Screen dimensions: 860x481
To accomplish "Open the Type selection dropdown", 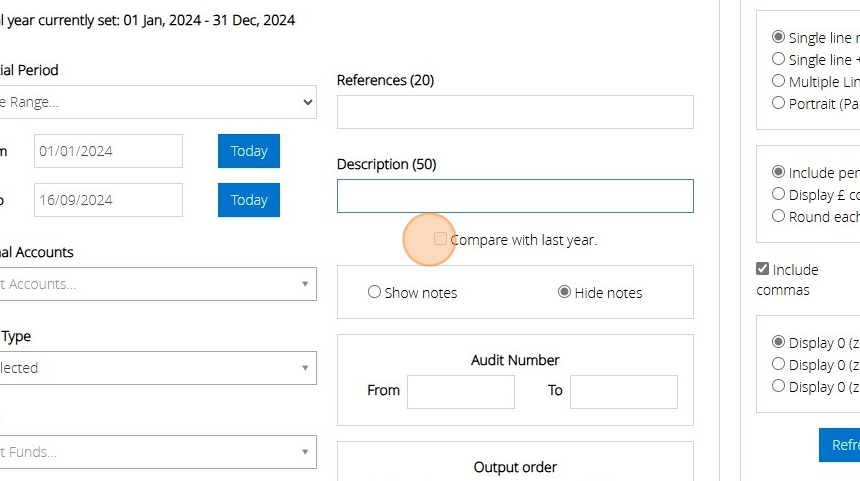I will pyautogui.click(x=156, y=368).
